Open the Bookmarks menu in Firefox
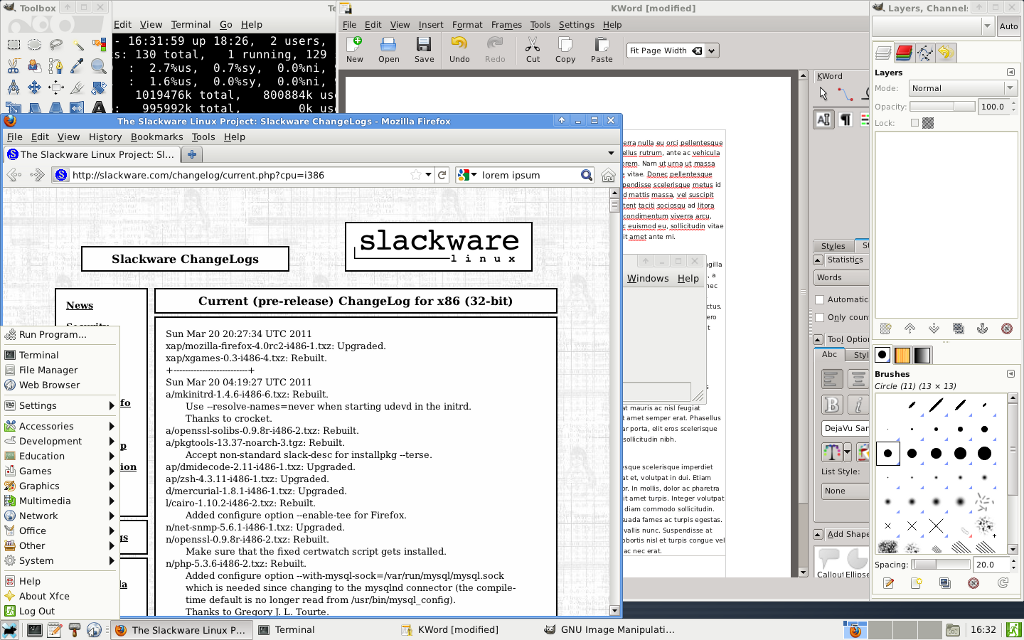The width and height of the screenshot is (1024, 640). (157, 137)
